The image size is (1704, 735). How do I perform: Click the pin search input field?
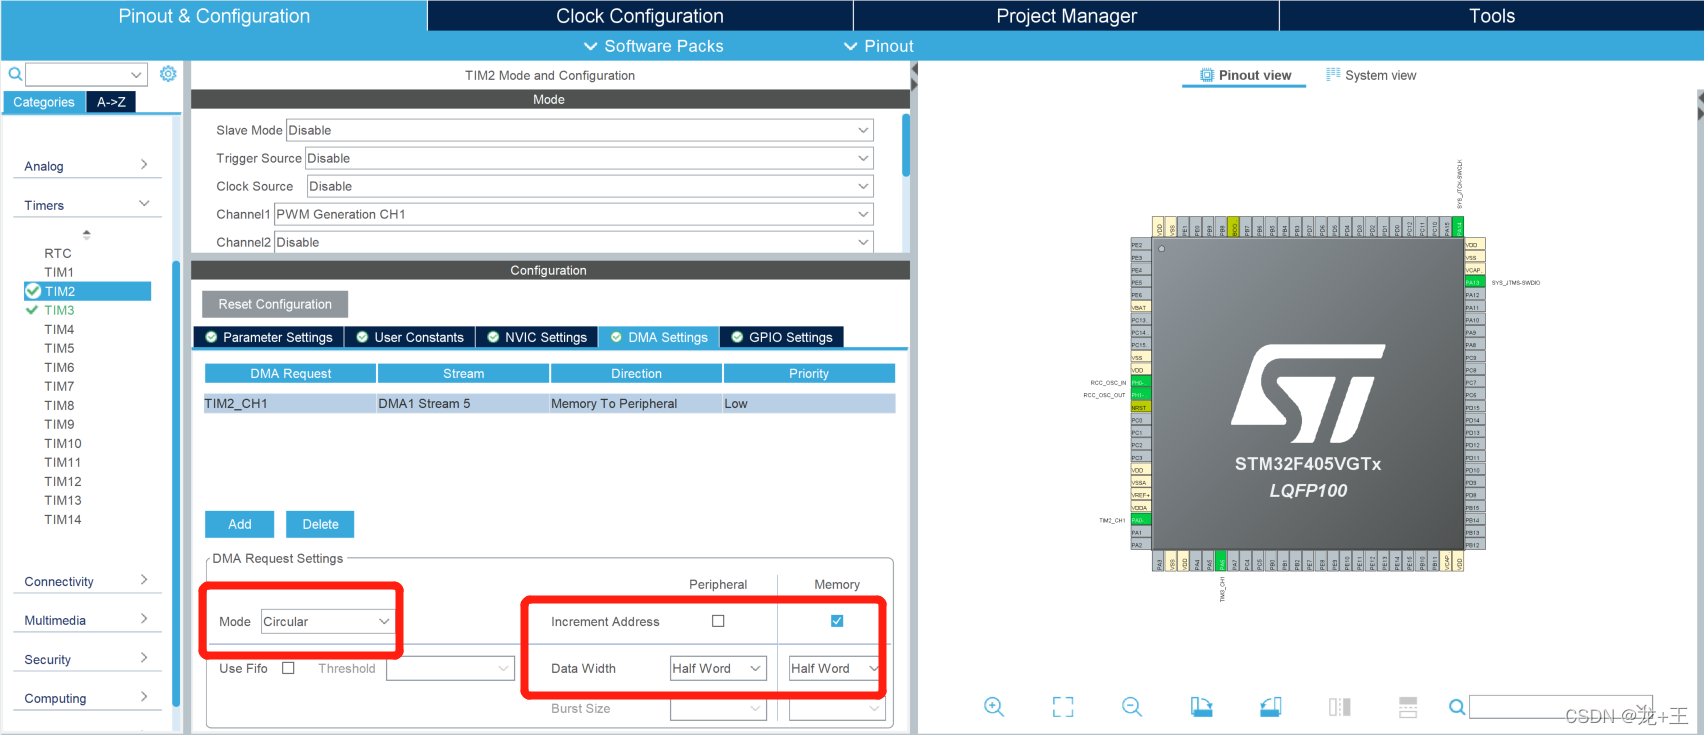point(1560,707)
